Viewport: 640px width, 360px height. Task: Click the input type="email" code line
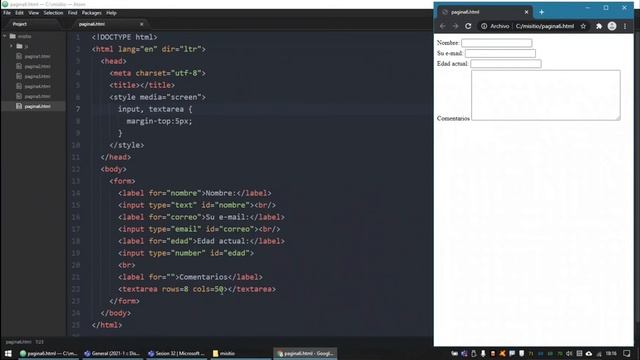(199, 229)
